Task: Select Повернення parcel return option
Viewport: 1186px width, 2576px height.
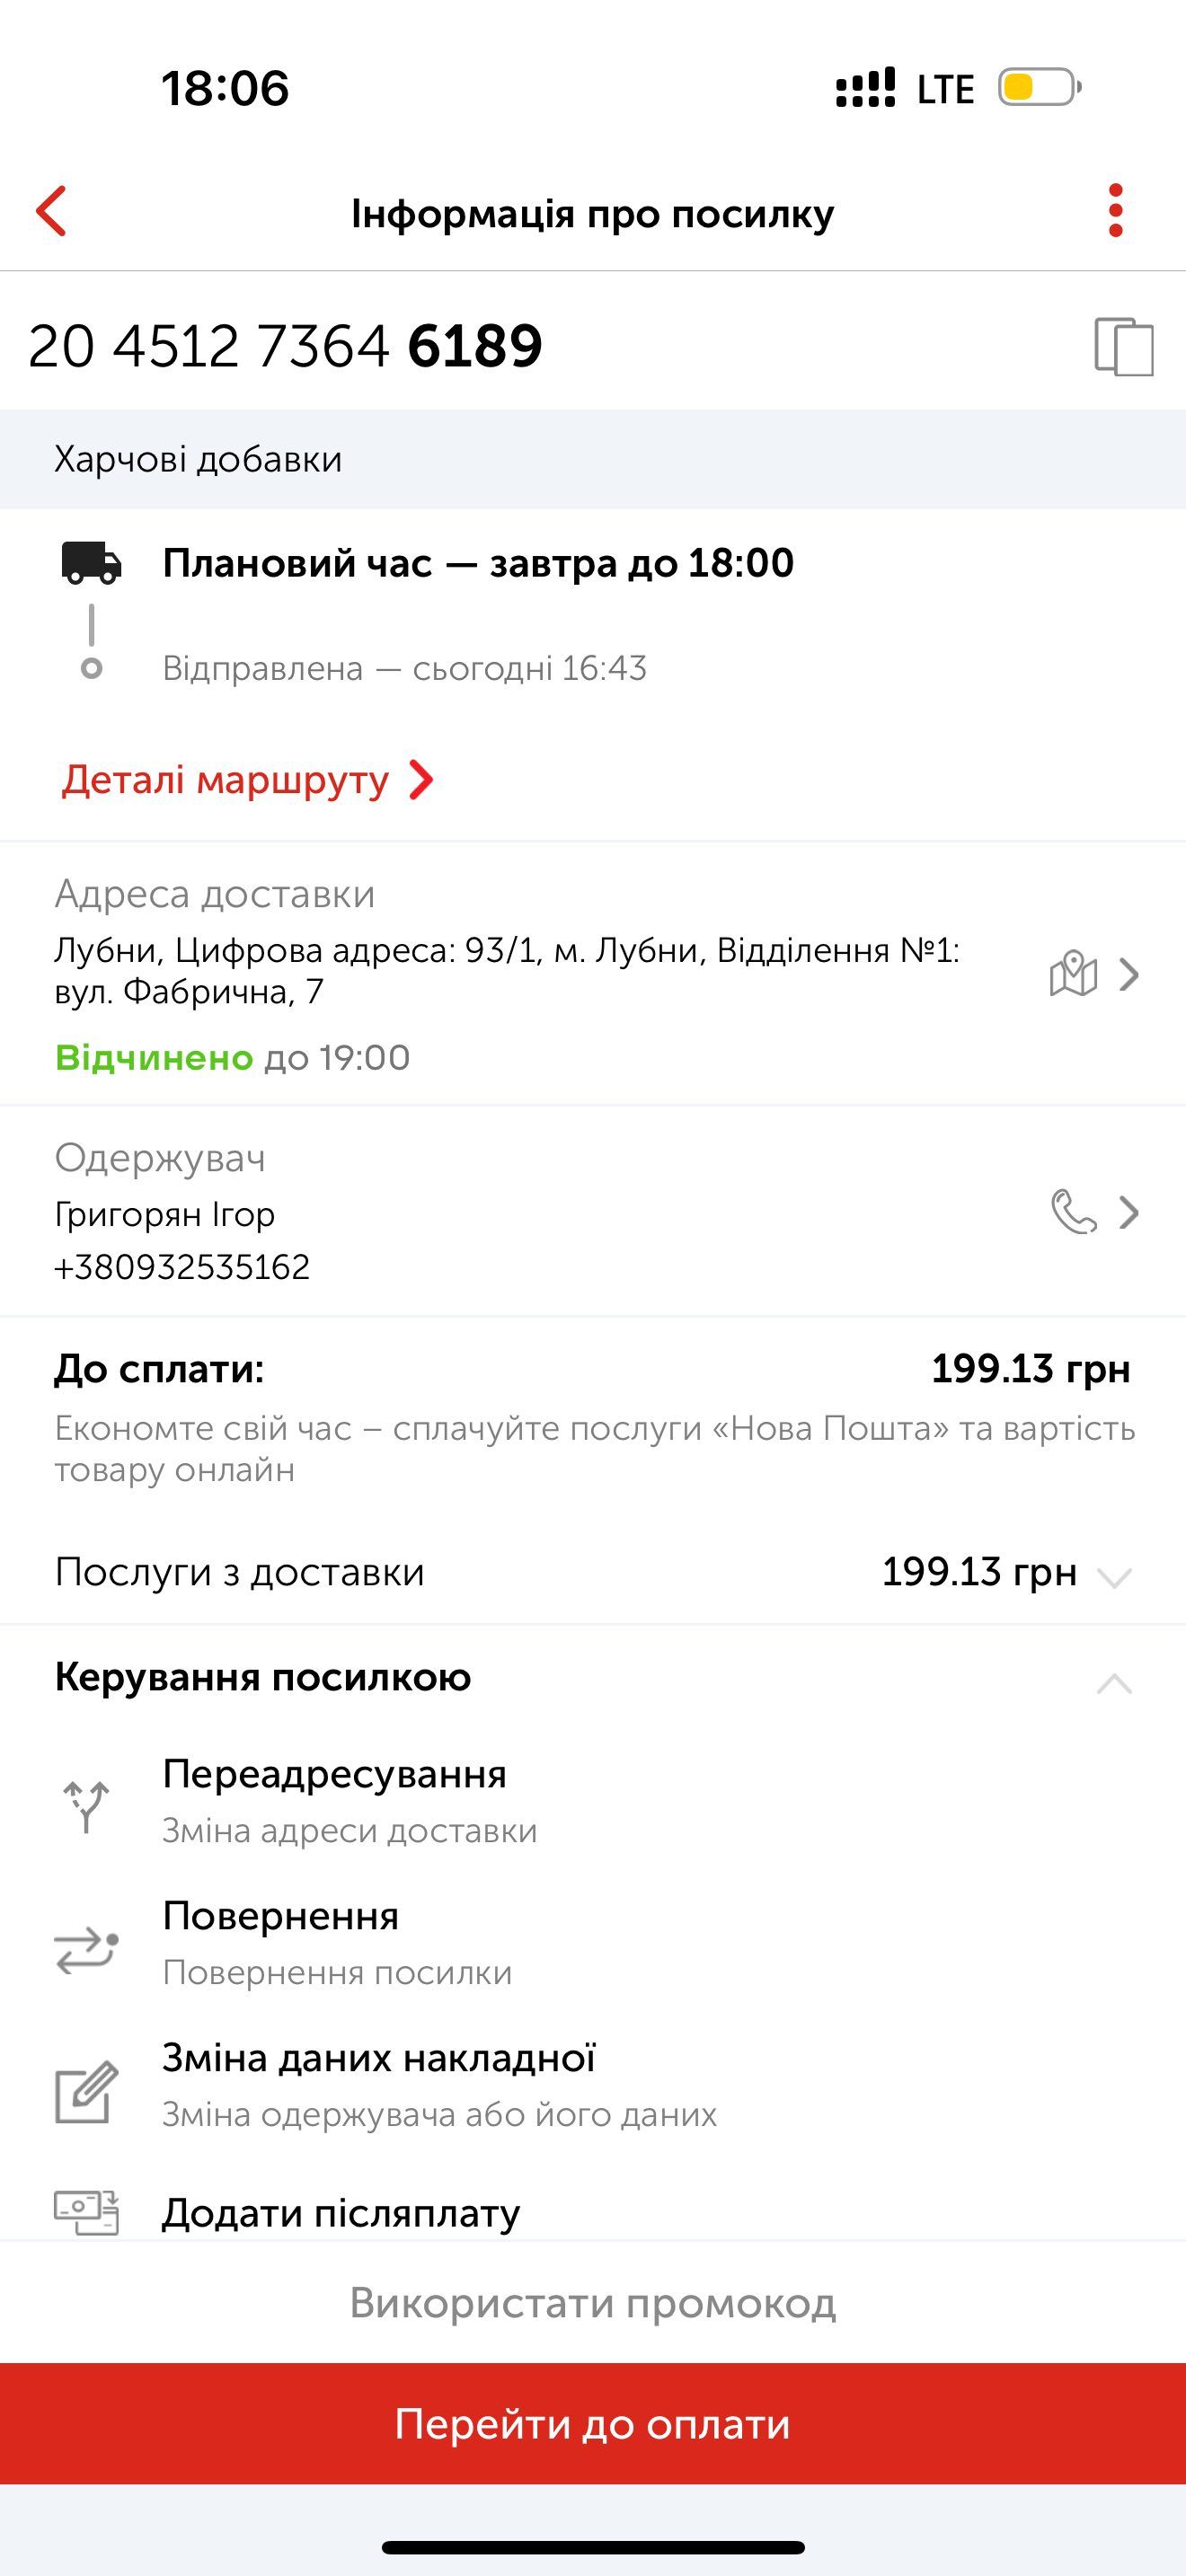Action: (x=281, y=1917)
